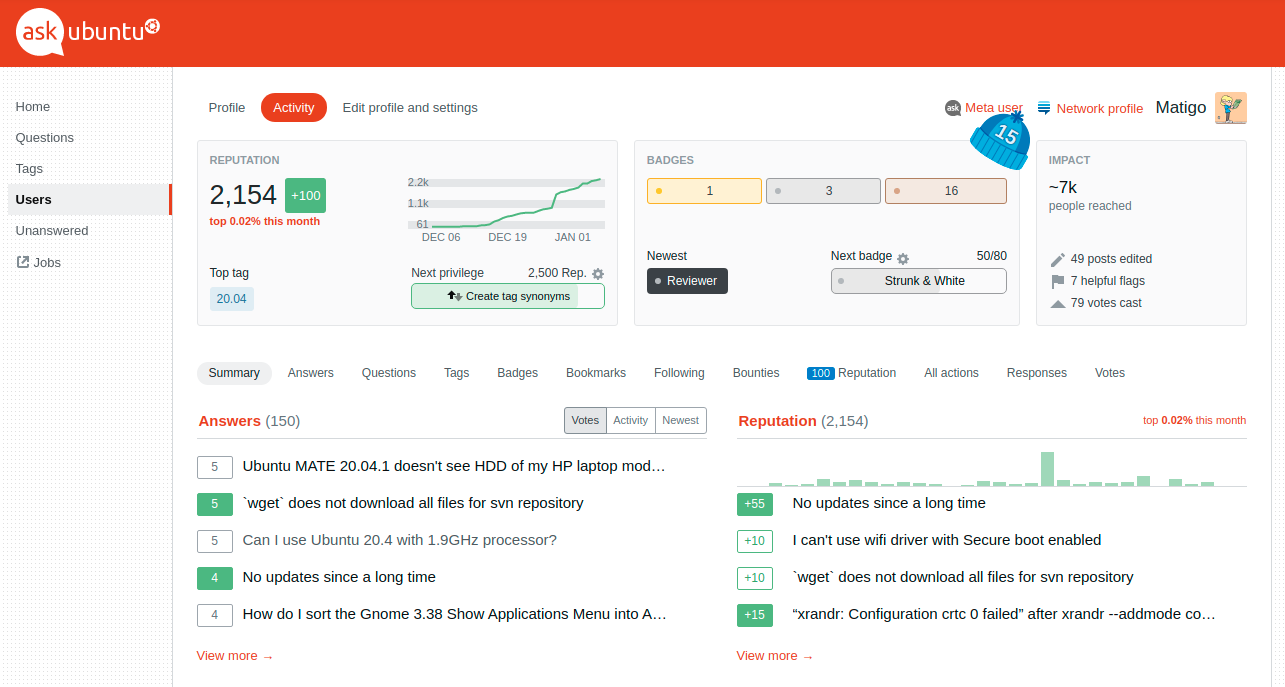Screen dimensions: 1285x687
Task: Open the Votes sub-tab
Action: 1110,373
